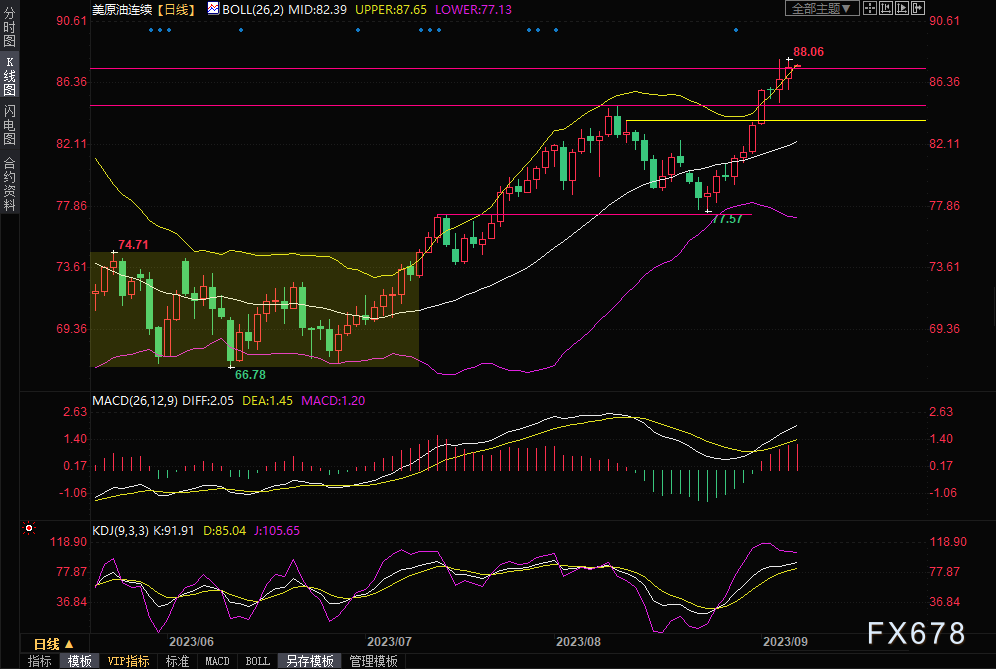
Task: Click the export panel arrow icon
Action: [918, 8]
